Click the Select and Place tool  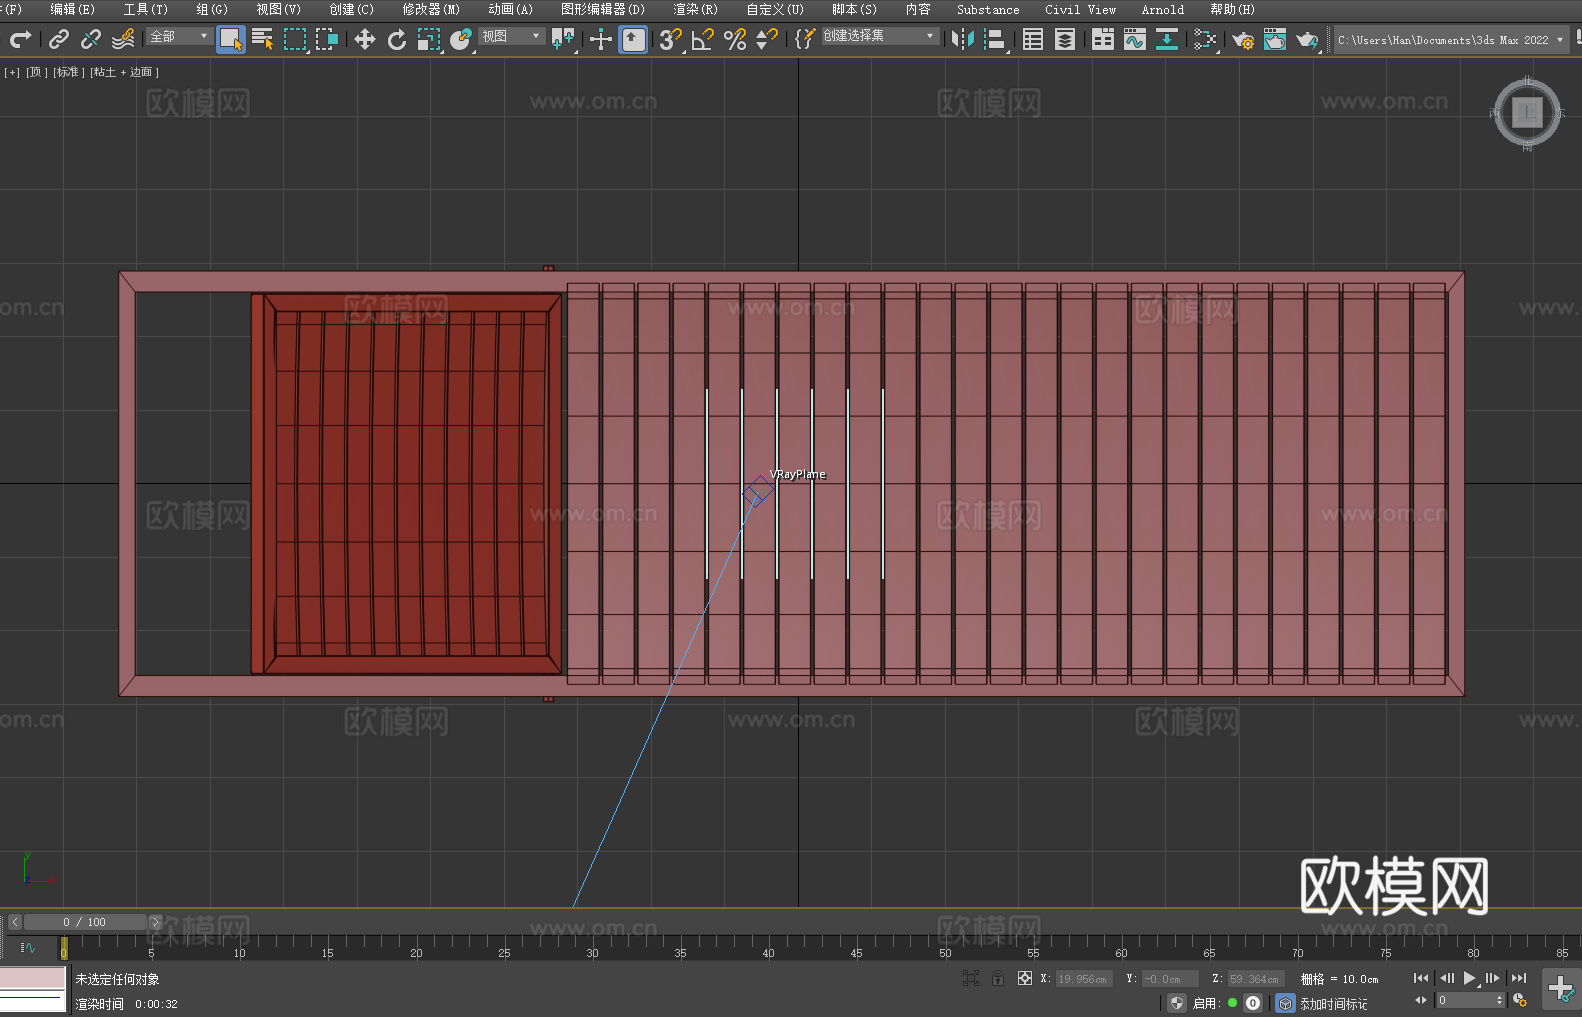[461, 39]
